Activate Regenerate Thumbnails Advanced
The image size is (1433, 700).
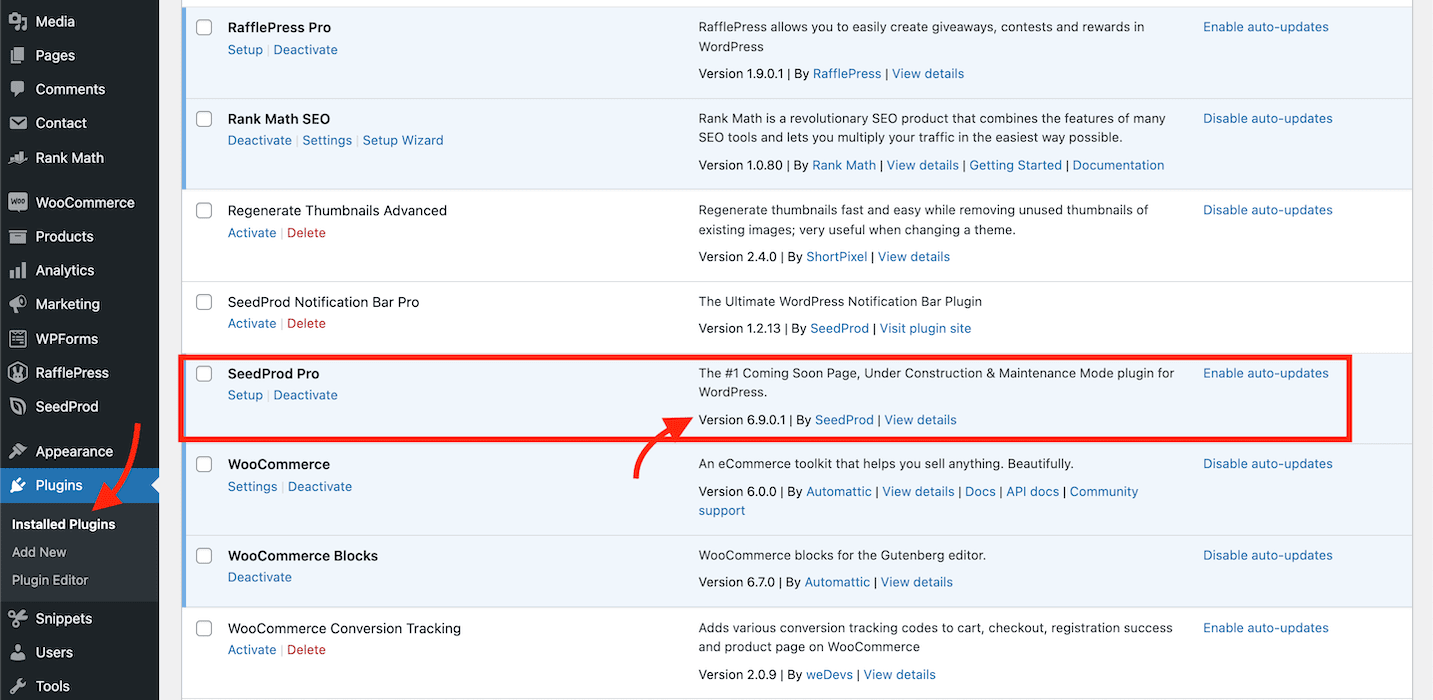click(252, 233)
